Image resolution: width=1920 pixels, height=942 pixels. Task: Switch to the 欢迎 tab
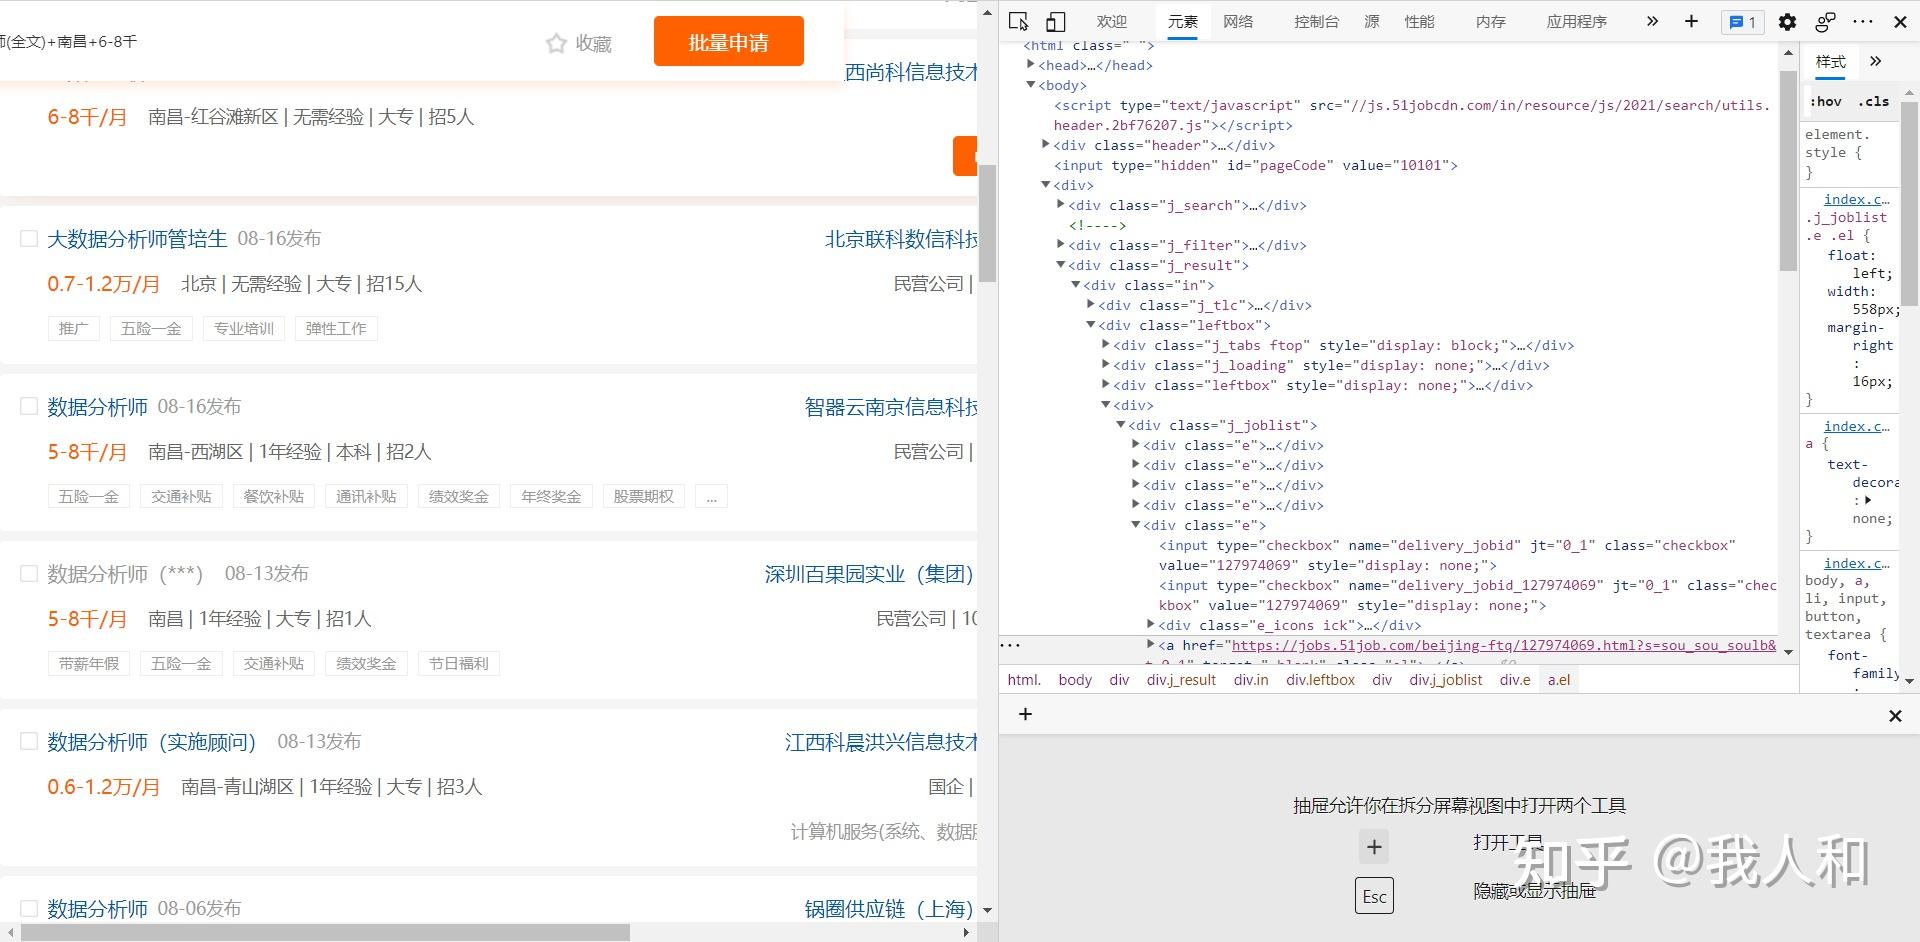pos(1111,22)
